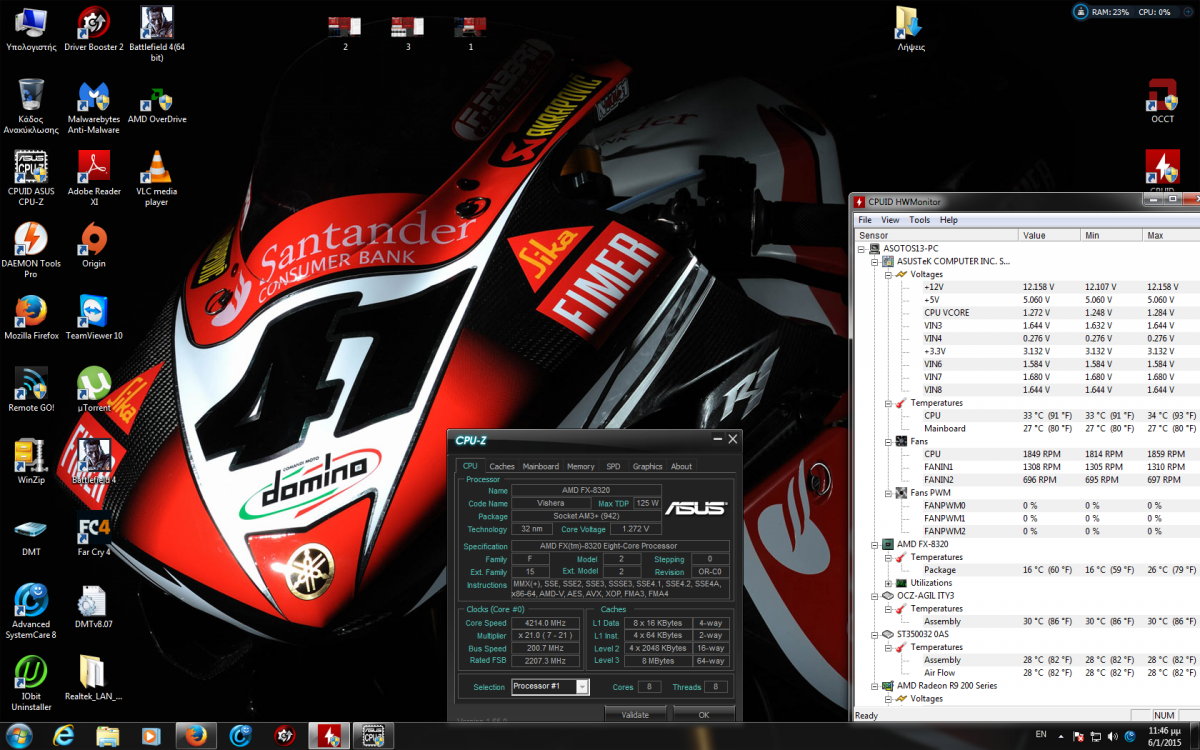Launch the Origin desktop shortcut
This screenshot has height=750, width=1200.
(94, 245)
